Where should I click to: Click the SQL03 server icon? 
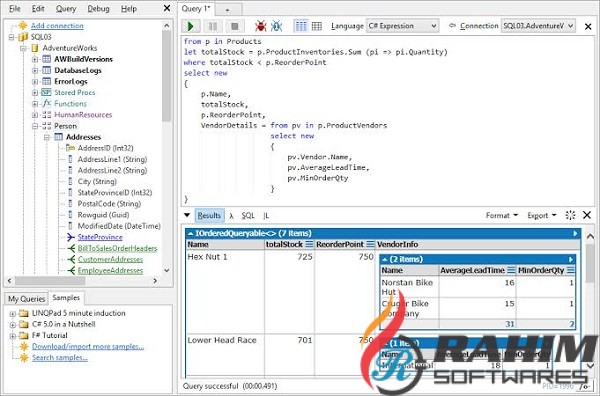(x=23, y=37)
